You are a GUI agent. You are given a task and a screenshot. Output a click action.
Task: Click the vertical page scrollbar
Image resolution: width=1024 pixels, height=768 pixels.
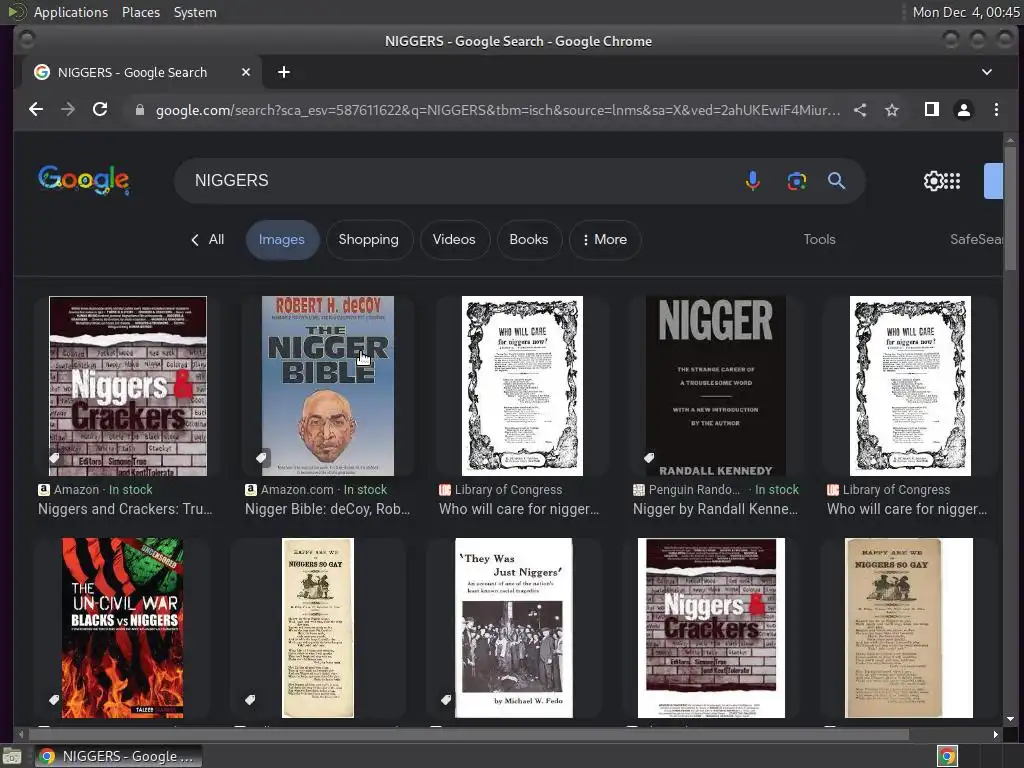[x=1010, y=206]
